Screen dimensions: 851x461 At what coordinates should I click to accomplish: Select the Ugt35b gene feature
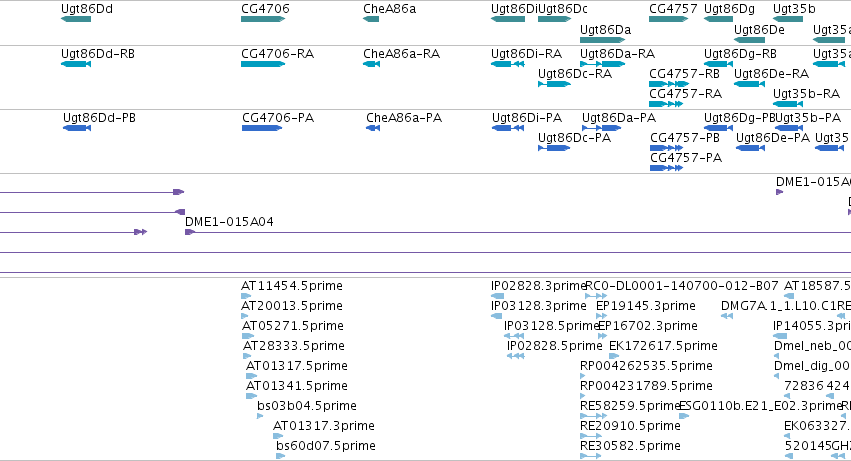[x=788, y=19]
